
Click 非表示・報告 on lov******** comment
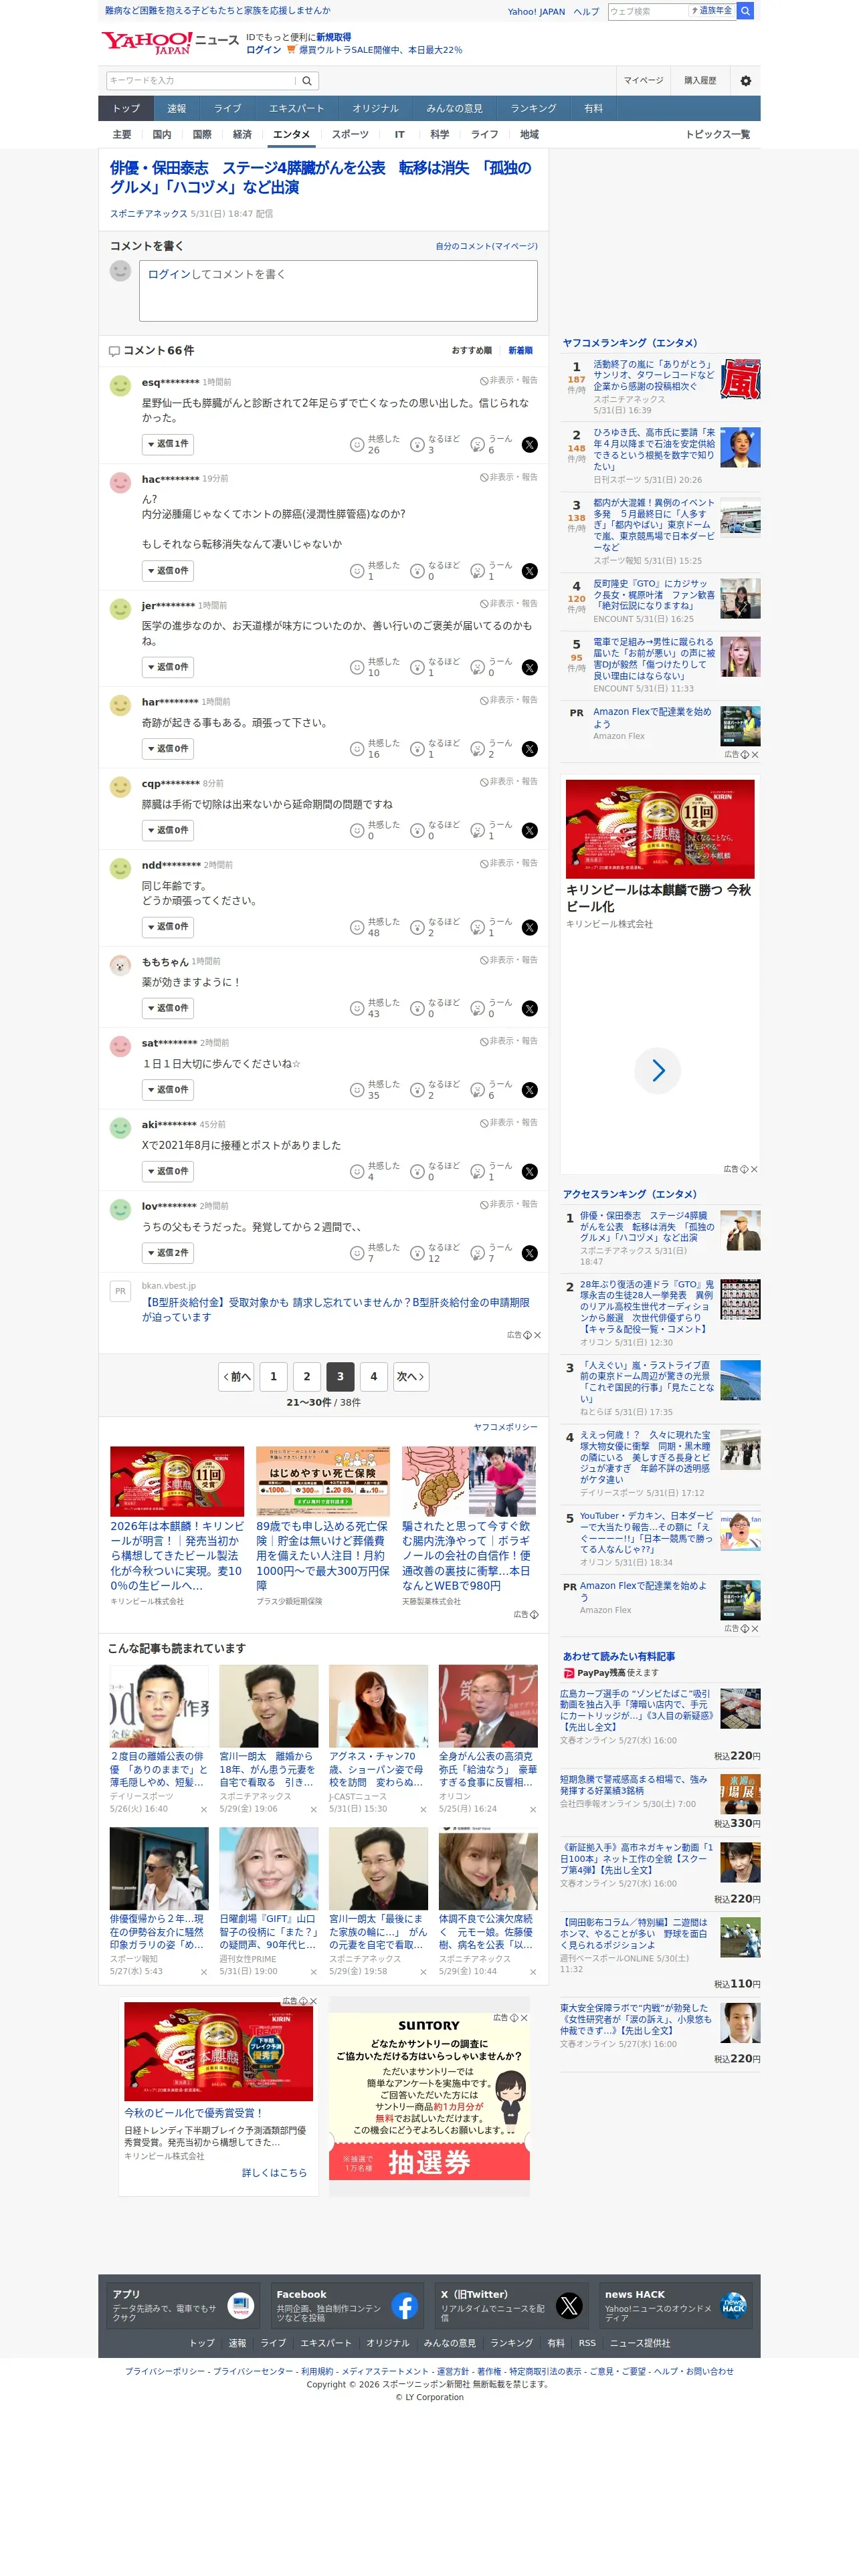509,1204
